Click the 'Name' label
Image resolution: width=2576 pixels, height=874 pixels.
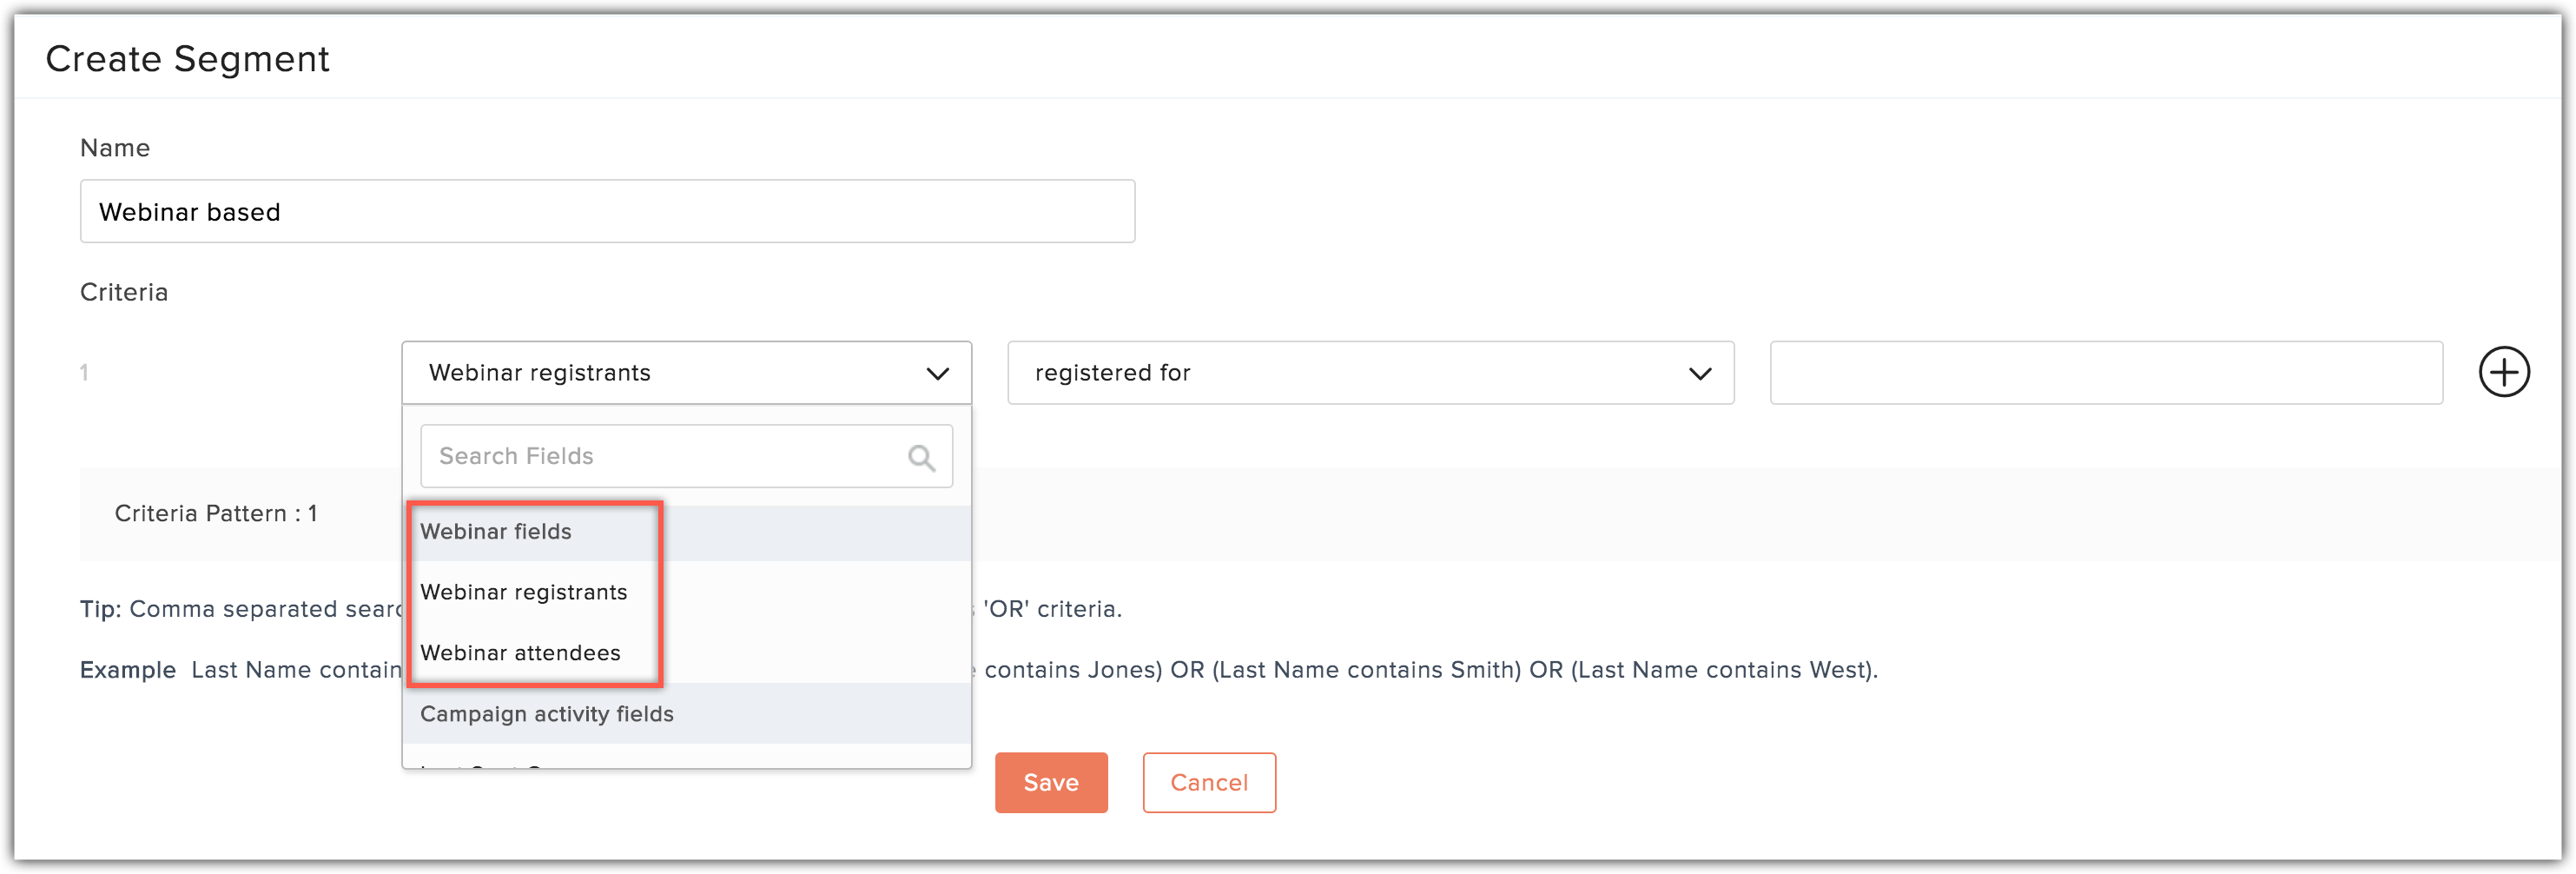pyautogui.click(x=115, y=148)
